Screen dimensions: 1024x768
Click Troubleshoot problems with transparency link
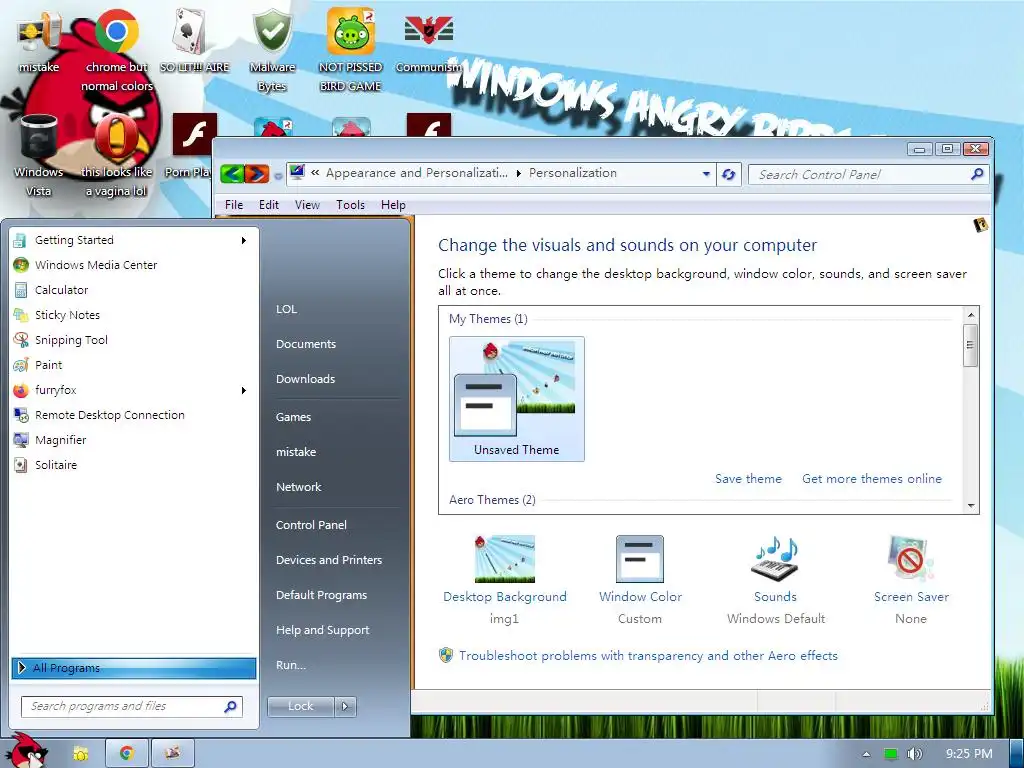pos(648,656)
